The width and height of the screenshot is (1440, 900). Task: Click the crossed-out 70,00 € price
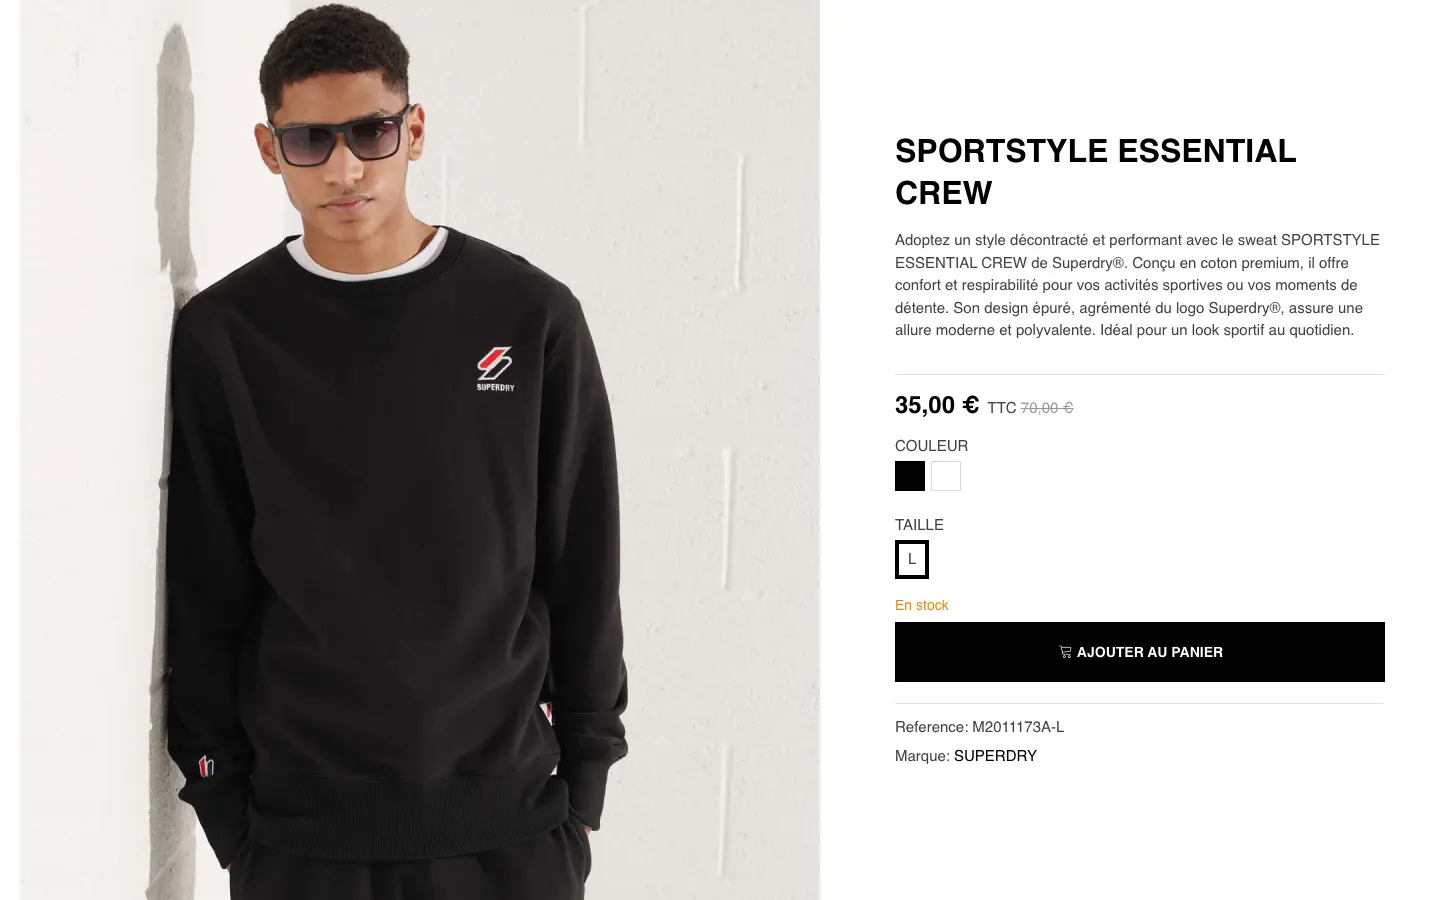click(1047, 408)
